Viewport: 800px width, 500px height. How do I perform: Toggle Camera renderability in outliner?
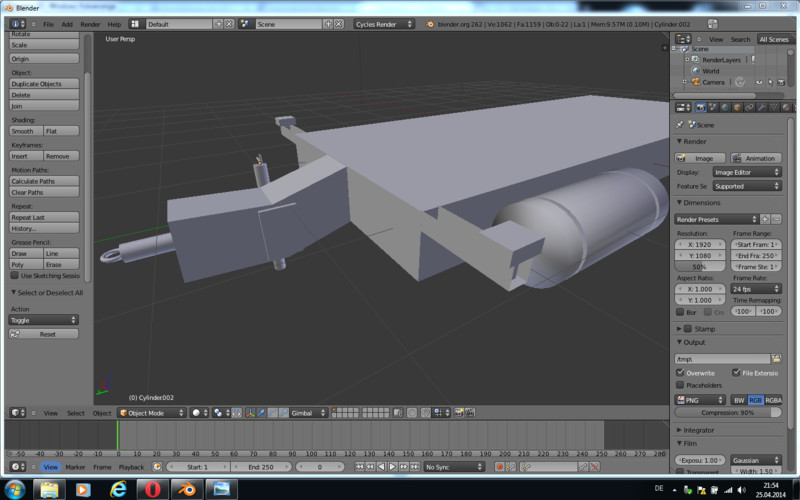click(x=781, y=82)
